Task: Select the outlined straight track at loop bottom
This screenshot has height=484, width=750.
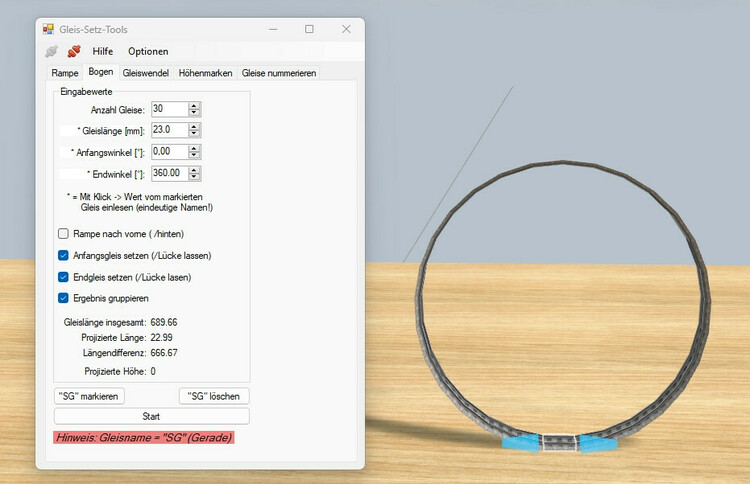Action: click(559, 443)
